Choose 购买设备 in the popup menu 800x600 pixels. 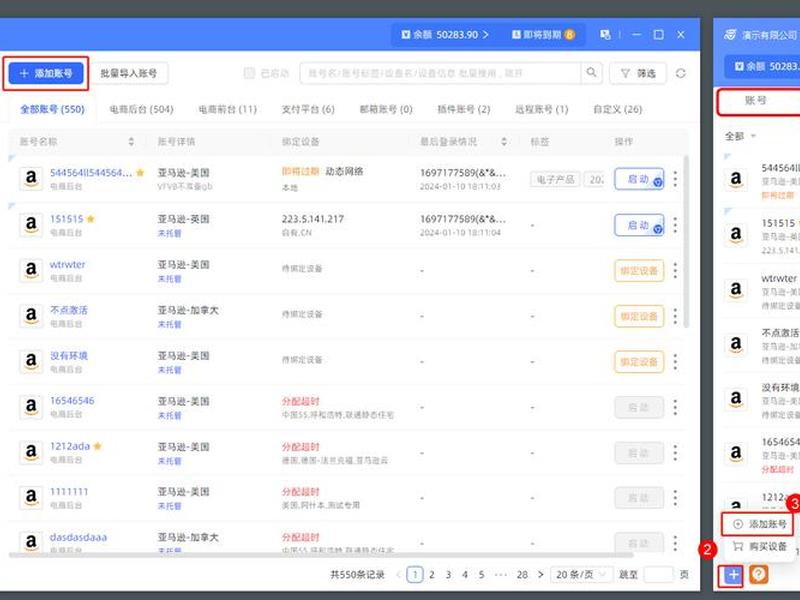tap(760, 547)
